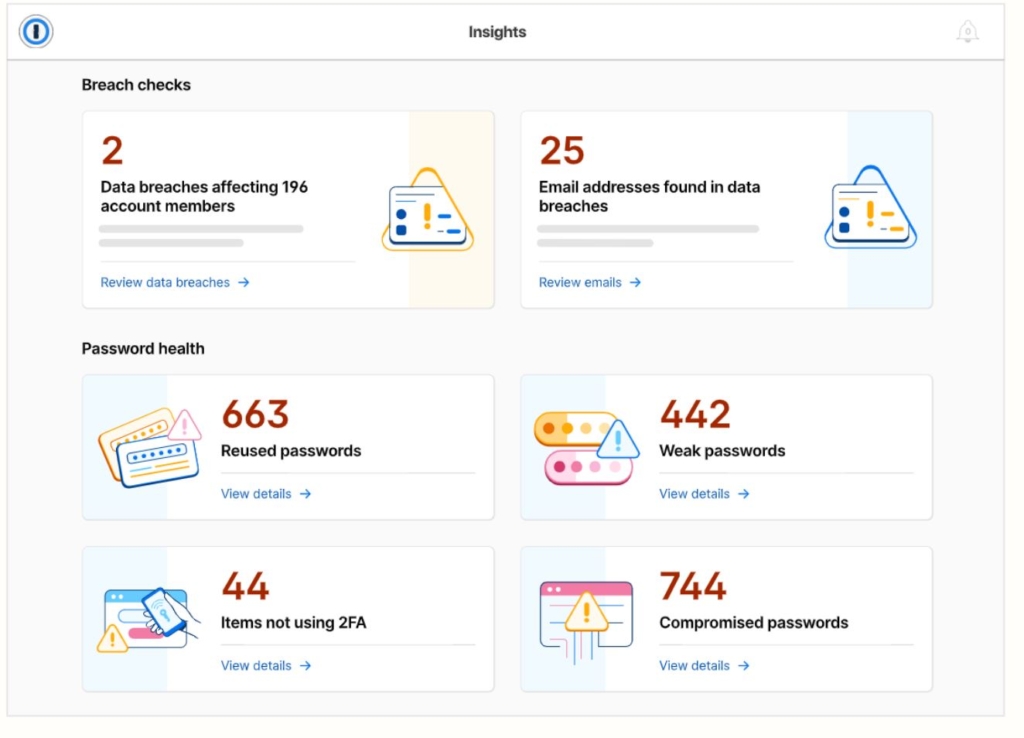
Task: Click the Email addresses found in data breaches card
Action: pyautogui.click(x=726, y=209)
